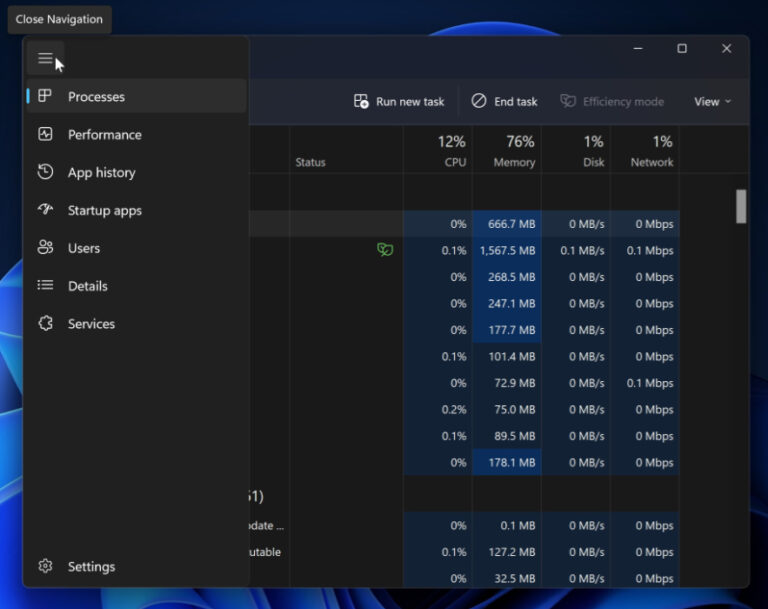
Task: Click the Services puzzle icon
Action: 45,323
